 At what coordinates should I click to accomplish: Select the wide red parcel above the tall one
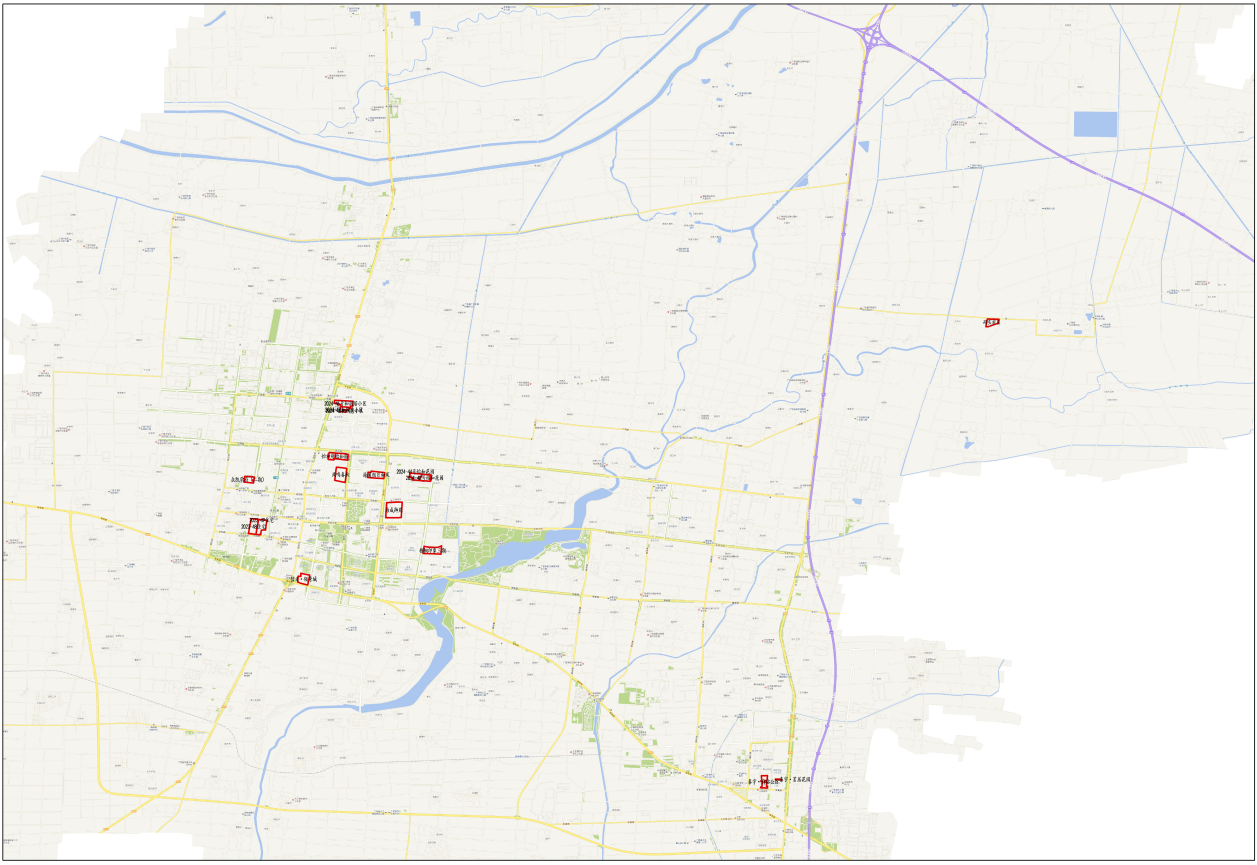[339, 457]
